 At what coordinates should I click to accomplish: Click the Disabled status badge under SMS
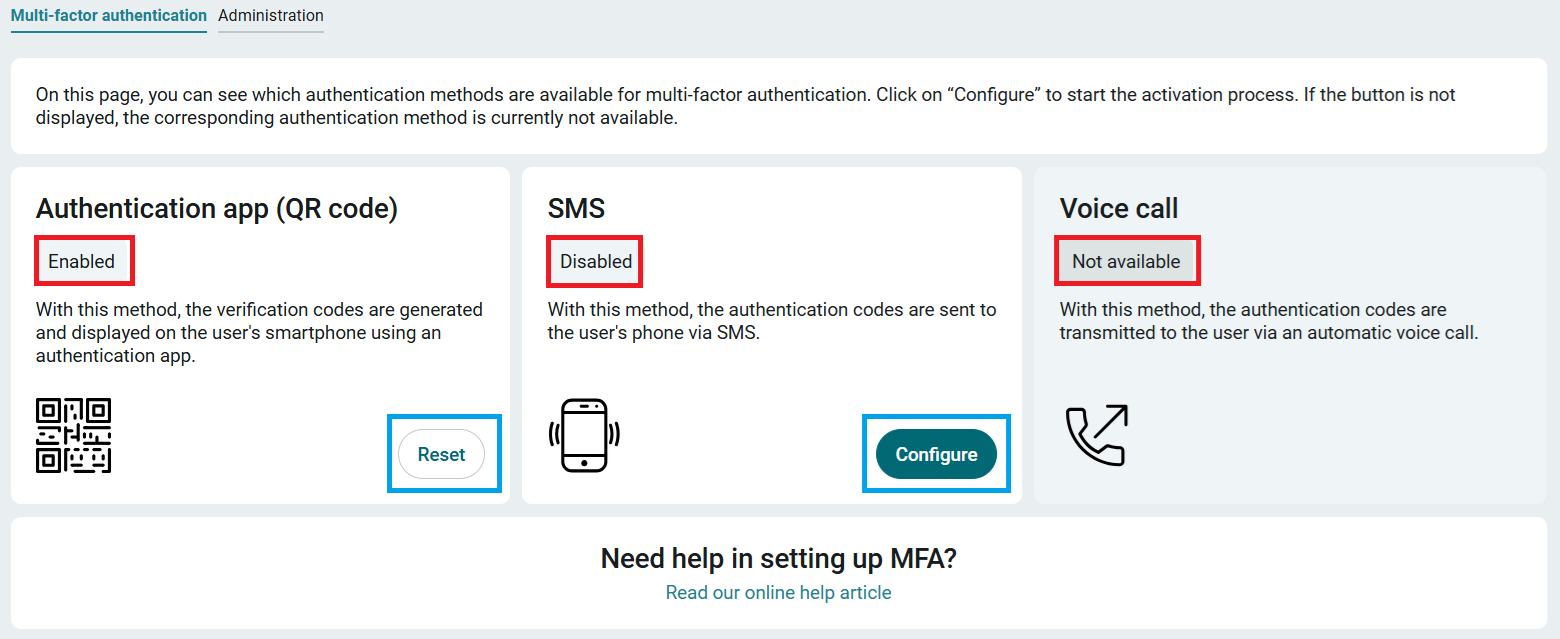(596, 261)
